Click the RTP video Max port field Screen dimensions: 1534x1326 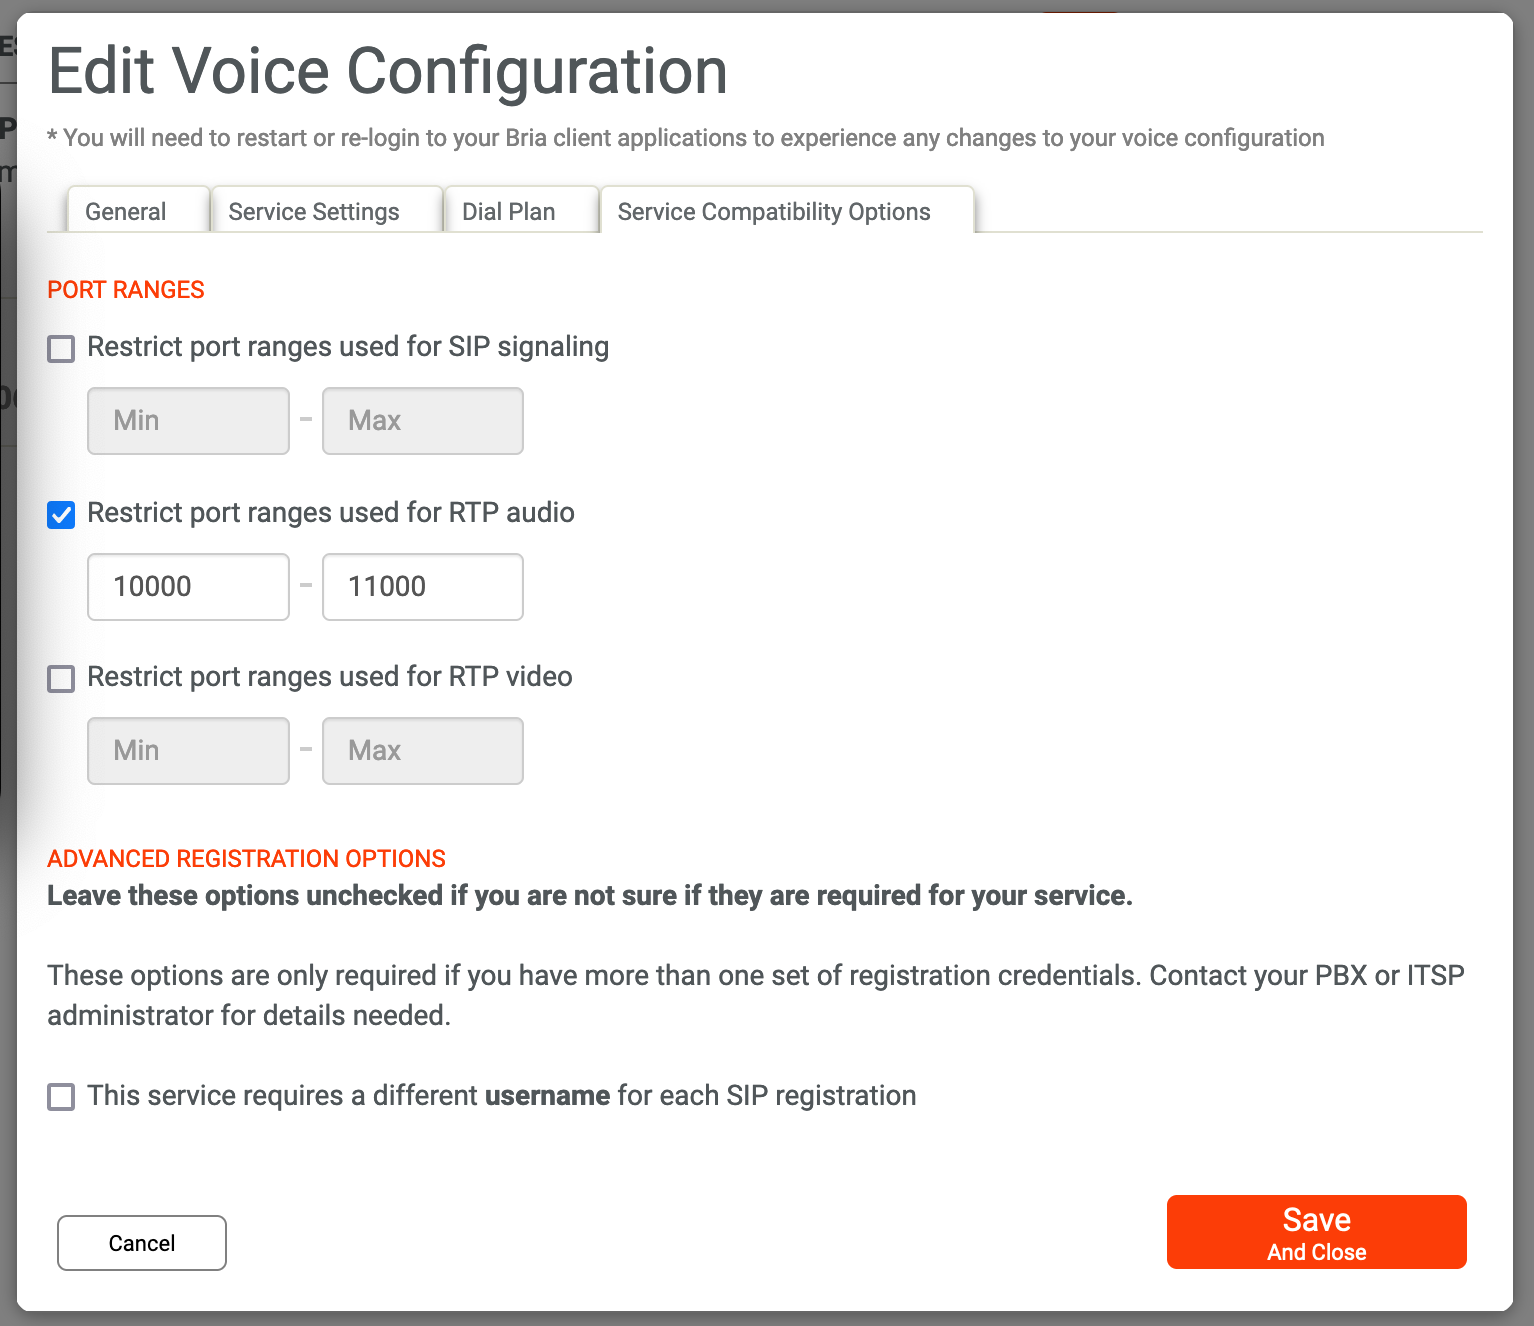(422, 751)
